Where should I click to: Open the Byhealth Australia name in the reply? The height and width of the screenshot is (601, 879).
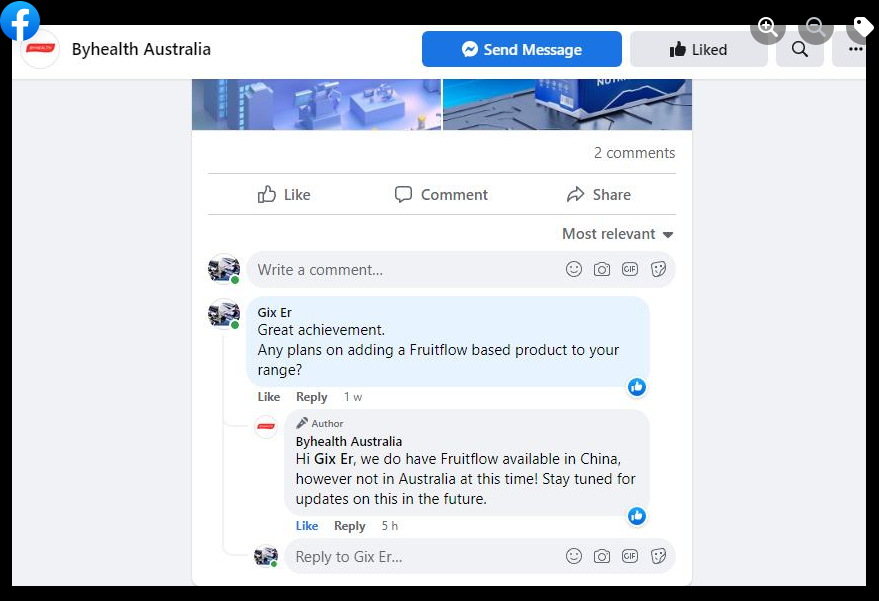click(349, 442)
